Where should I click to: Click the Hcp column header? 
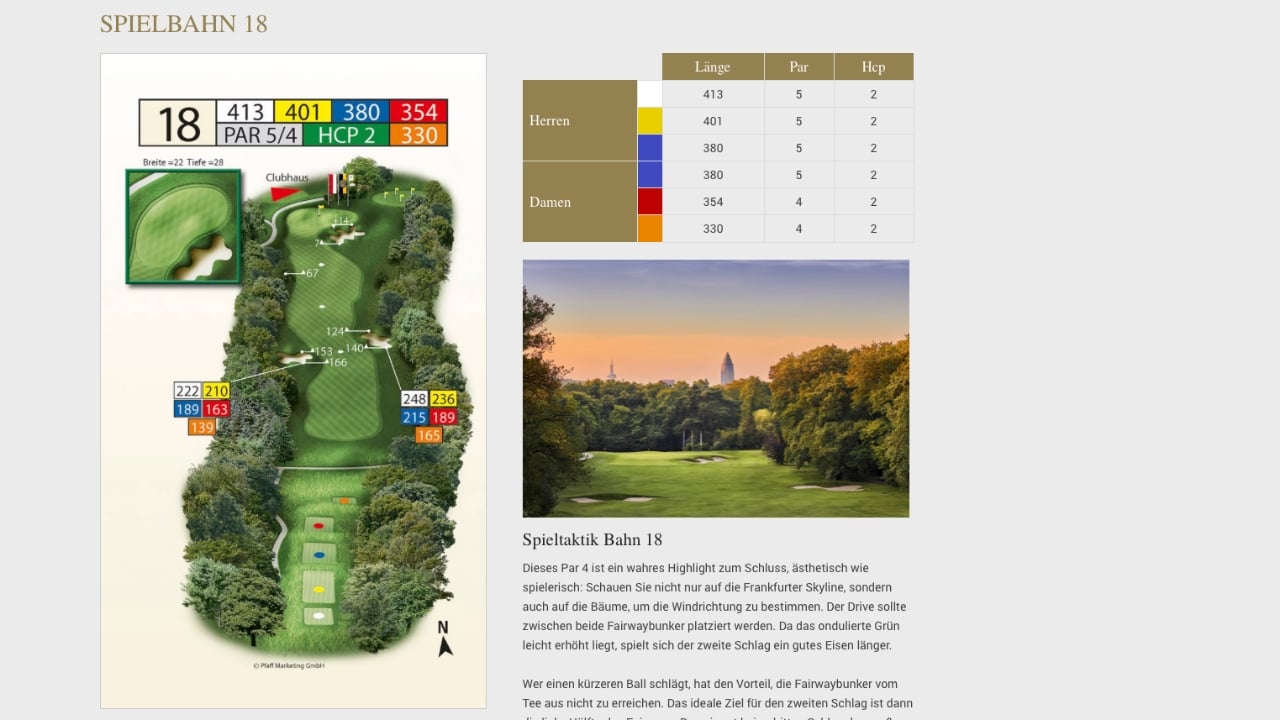tap(873, 67)
